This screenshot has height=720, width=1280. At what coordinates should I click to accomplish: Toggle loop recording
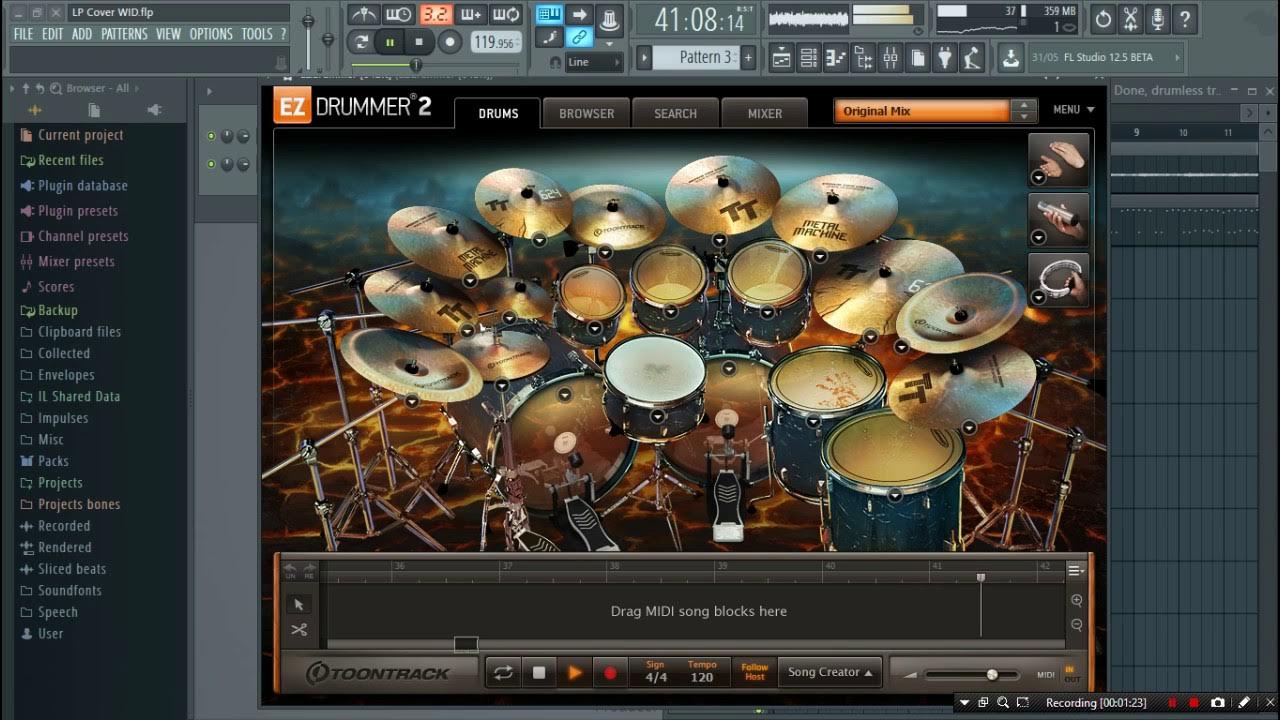(x=505, y=14)
